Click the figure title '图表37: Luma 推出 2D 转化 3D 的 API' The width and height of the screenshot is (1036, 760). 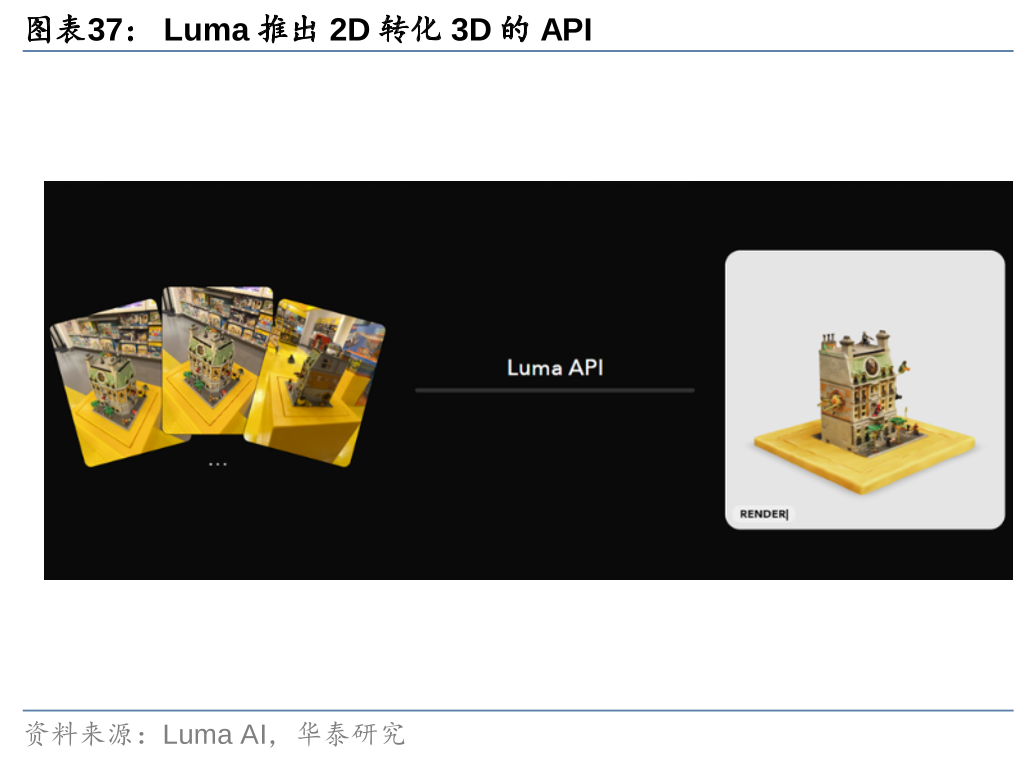309,30
